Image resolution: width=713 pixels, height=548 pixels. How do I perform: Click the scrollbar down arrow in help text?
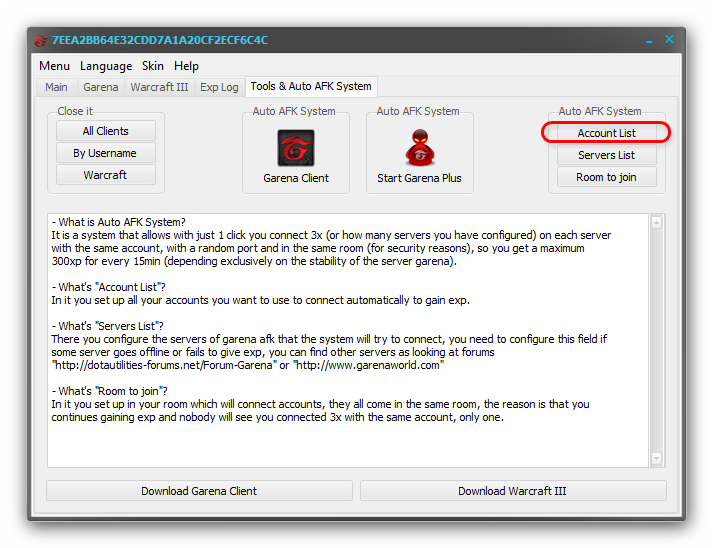656,458
